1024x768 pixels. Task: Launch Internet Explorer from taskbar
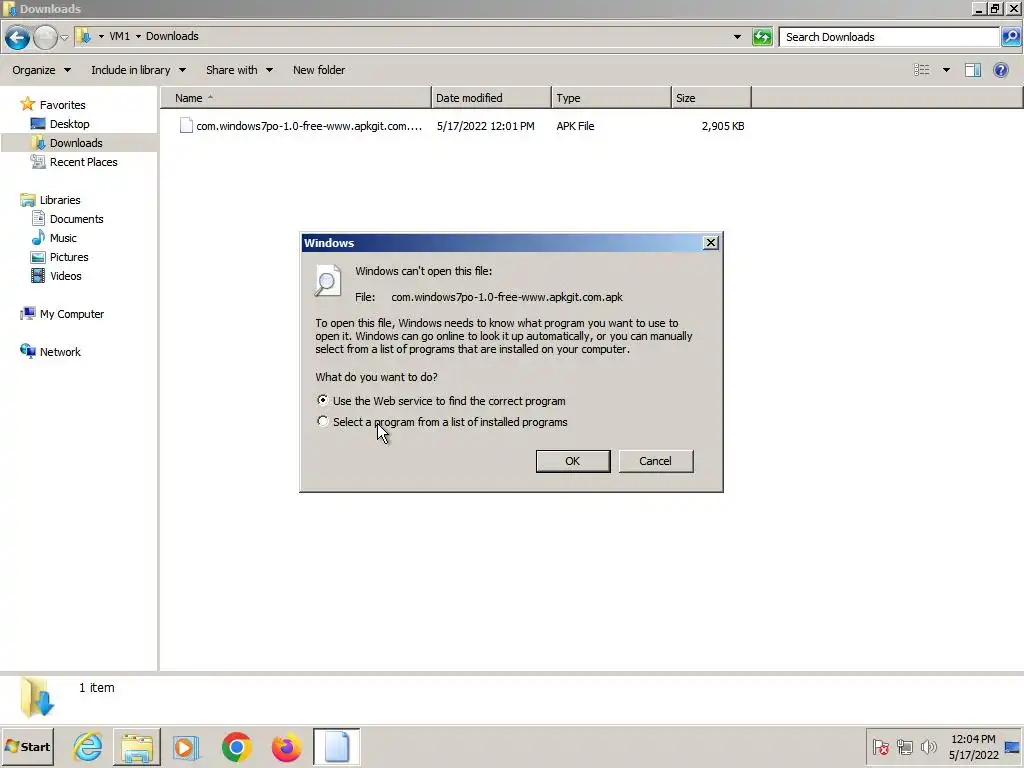88,746
